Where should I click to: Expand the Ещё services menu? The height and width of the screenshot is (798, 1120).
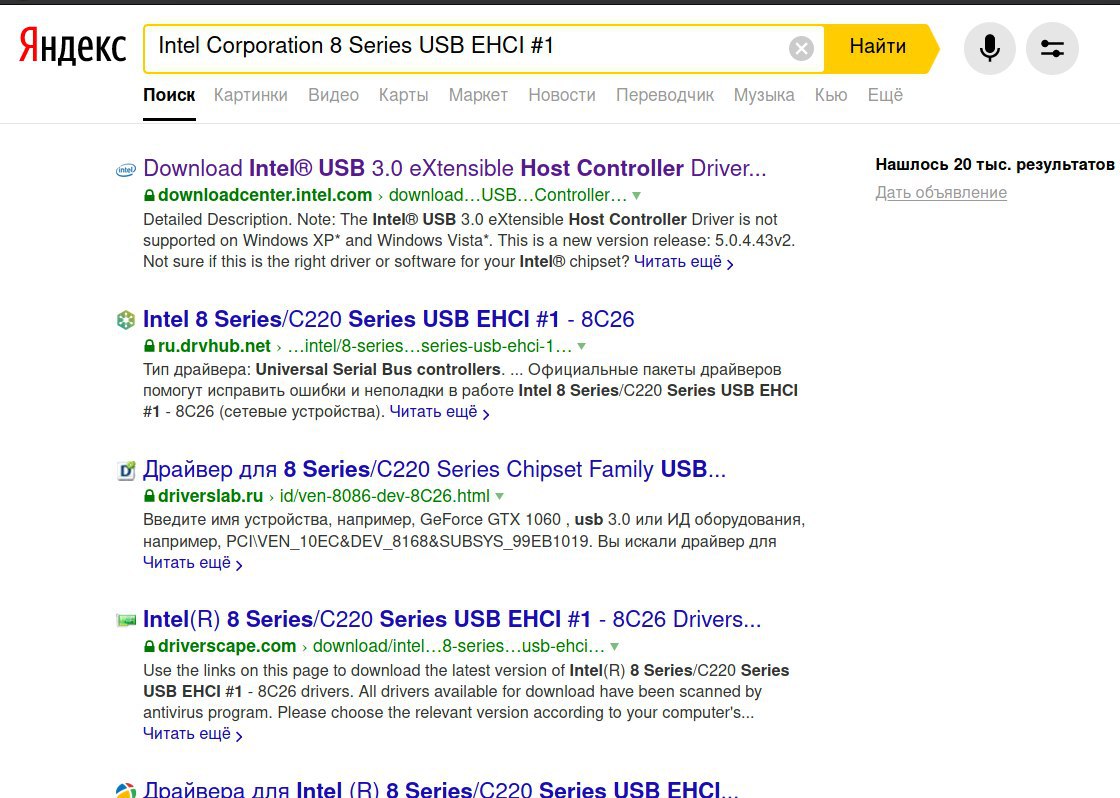885,95
